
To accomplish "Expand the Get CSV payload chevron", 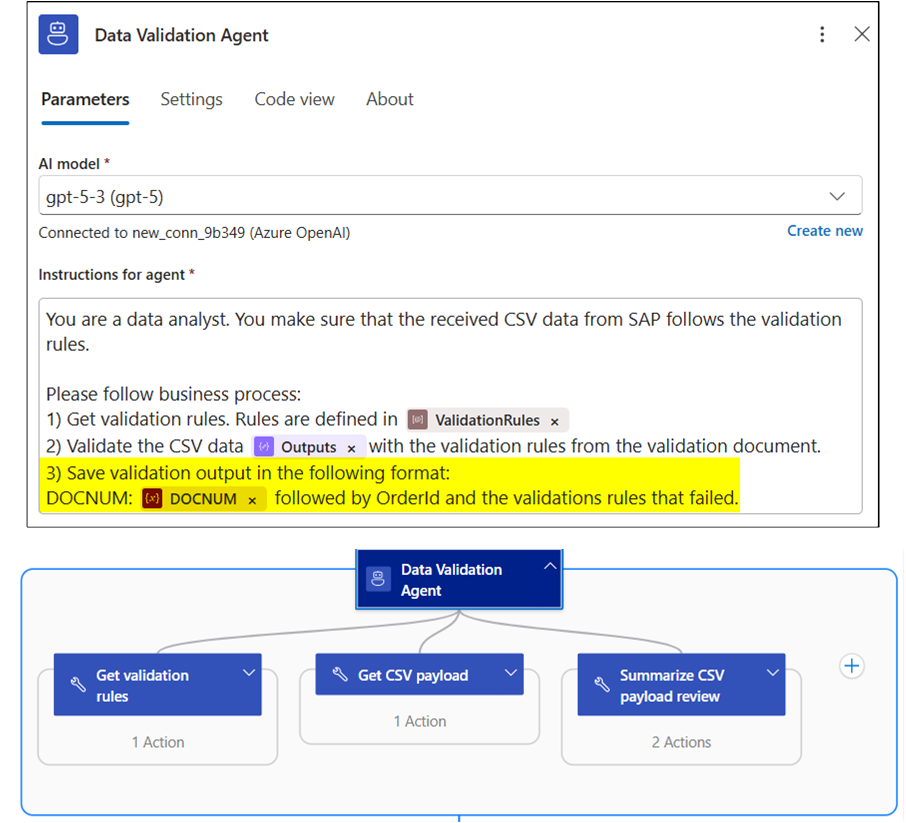I will click(511, 673).
